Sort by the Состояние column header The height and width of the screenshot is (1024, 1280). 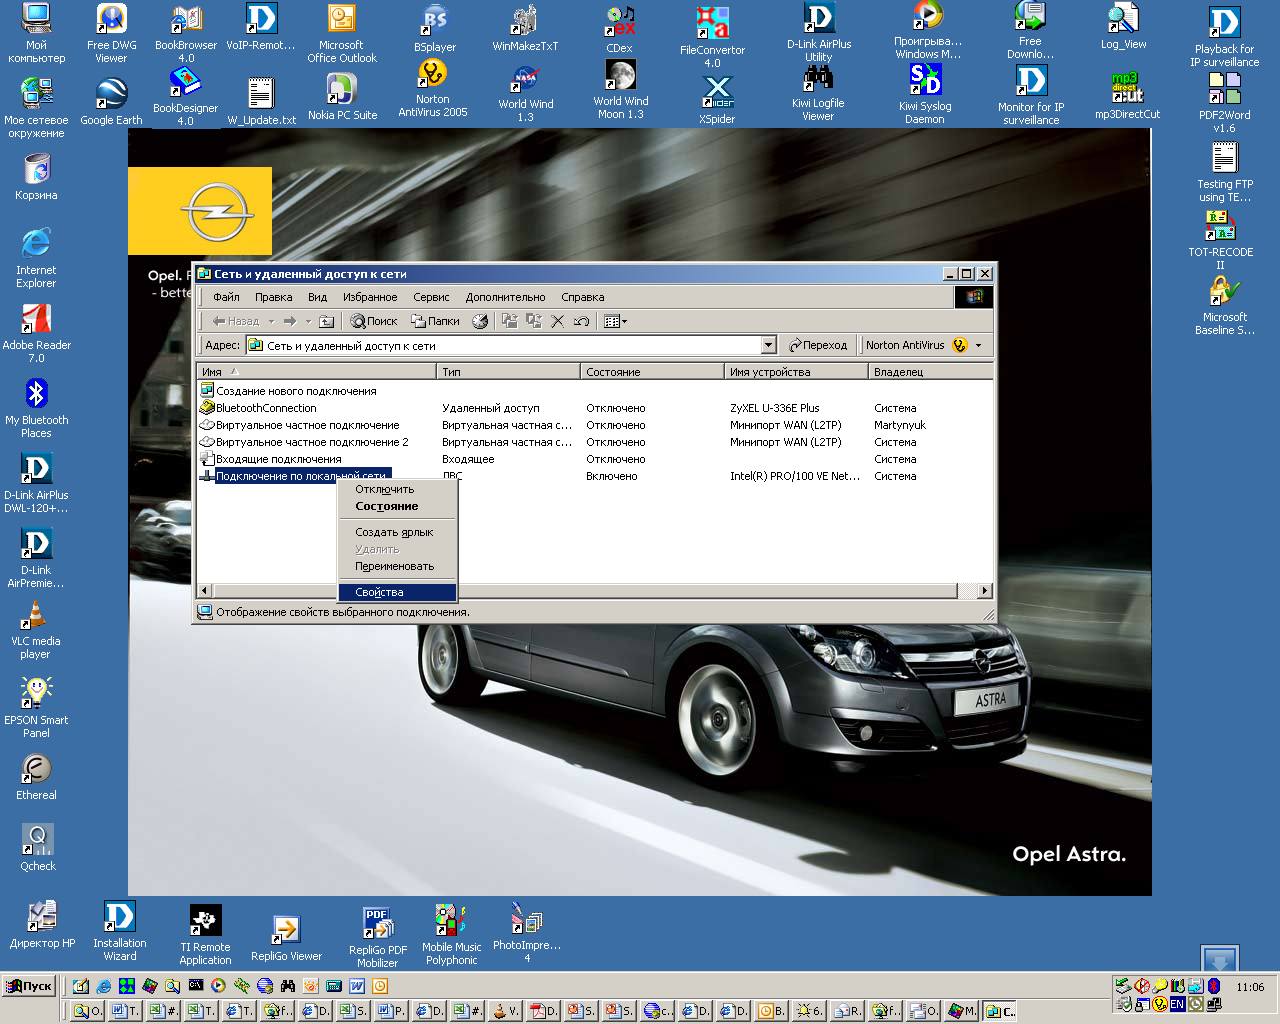point(613,371)
